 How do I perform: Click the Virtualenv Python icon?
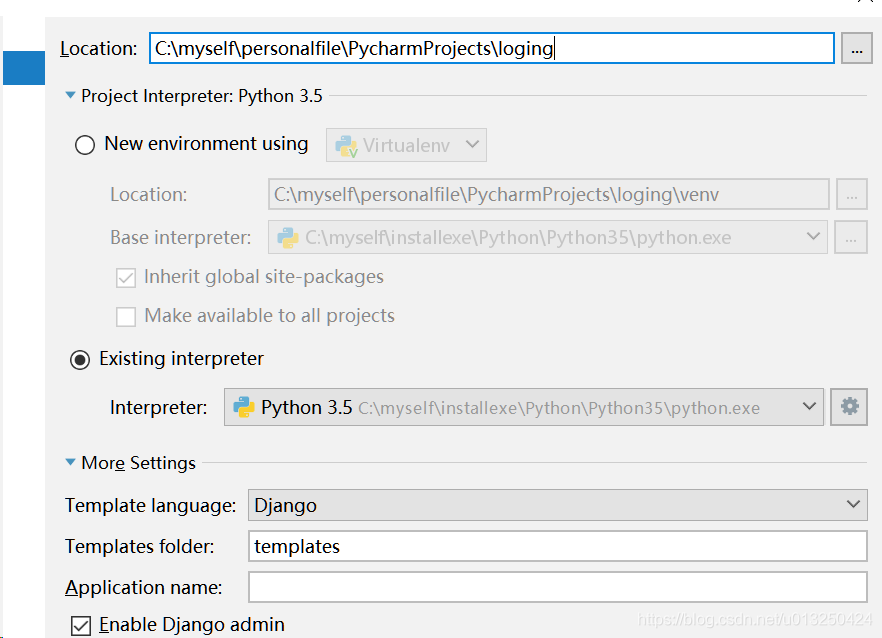[x=346, y=146]
